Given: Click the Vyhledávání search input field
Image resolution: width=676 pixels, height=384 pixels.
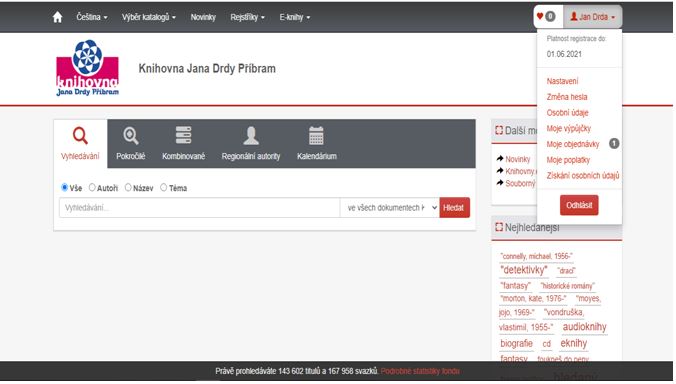Looking at the screenshot, I should (200, 208).
